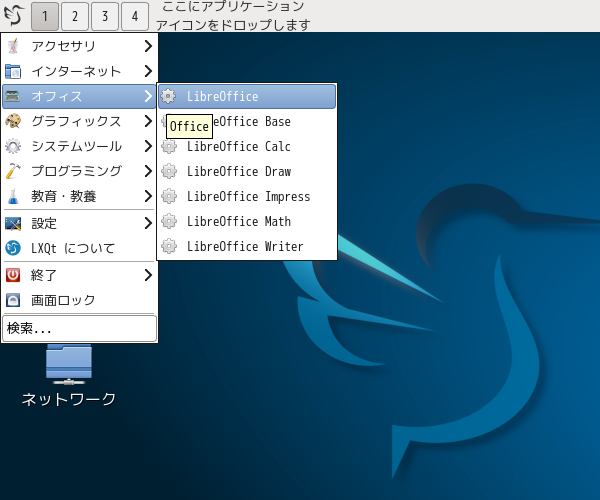Launch LibreOffice Draw
Screen dimensions: 600x500
tap(247, 171)
